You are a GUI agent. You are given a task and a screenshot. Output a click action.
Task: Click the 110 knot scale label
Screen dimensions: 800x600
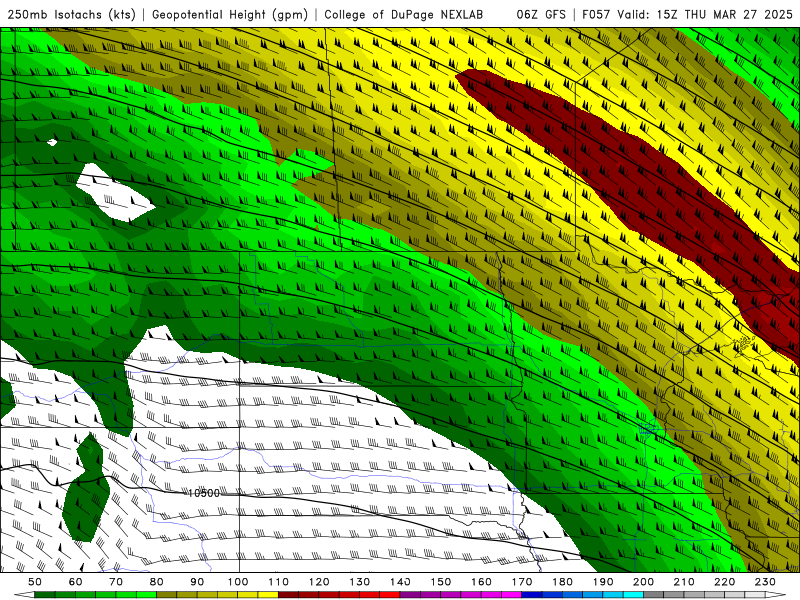tap(279, 582)
